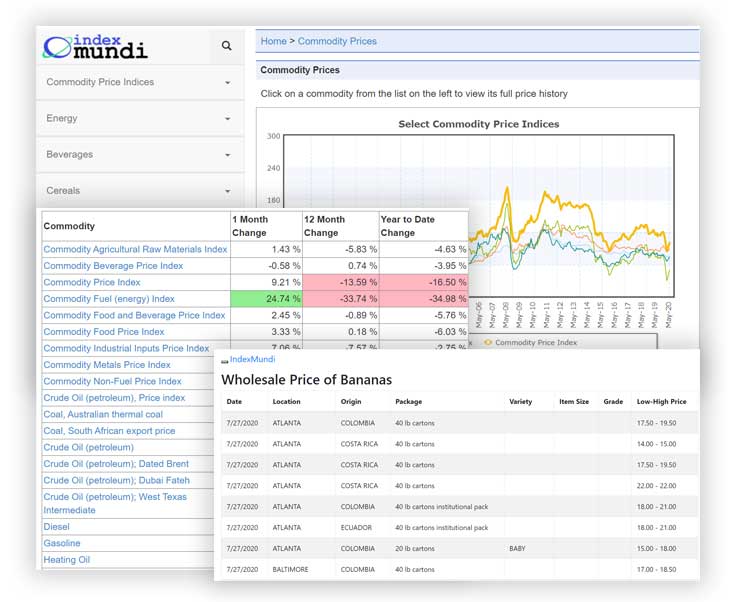This screenshot has width=730, height=602.
Task: Open Coal, Australian thermal coal link
Action: coord(103,414)
